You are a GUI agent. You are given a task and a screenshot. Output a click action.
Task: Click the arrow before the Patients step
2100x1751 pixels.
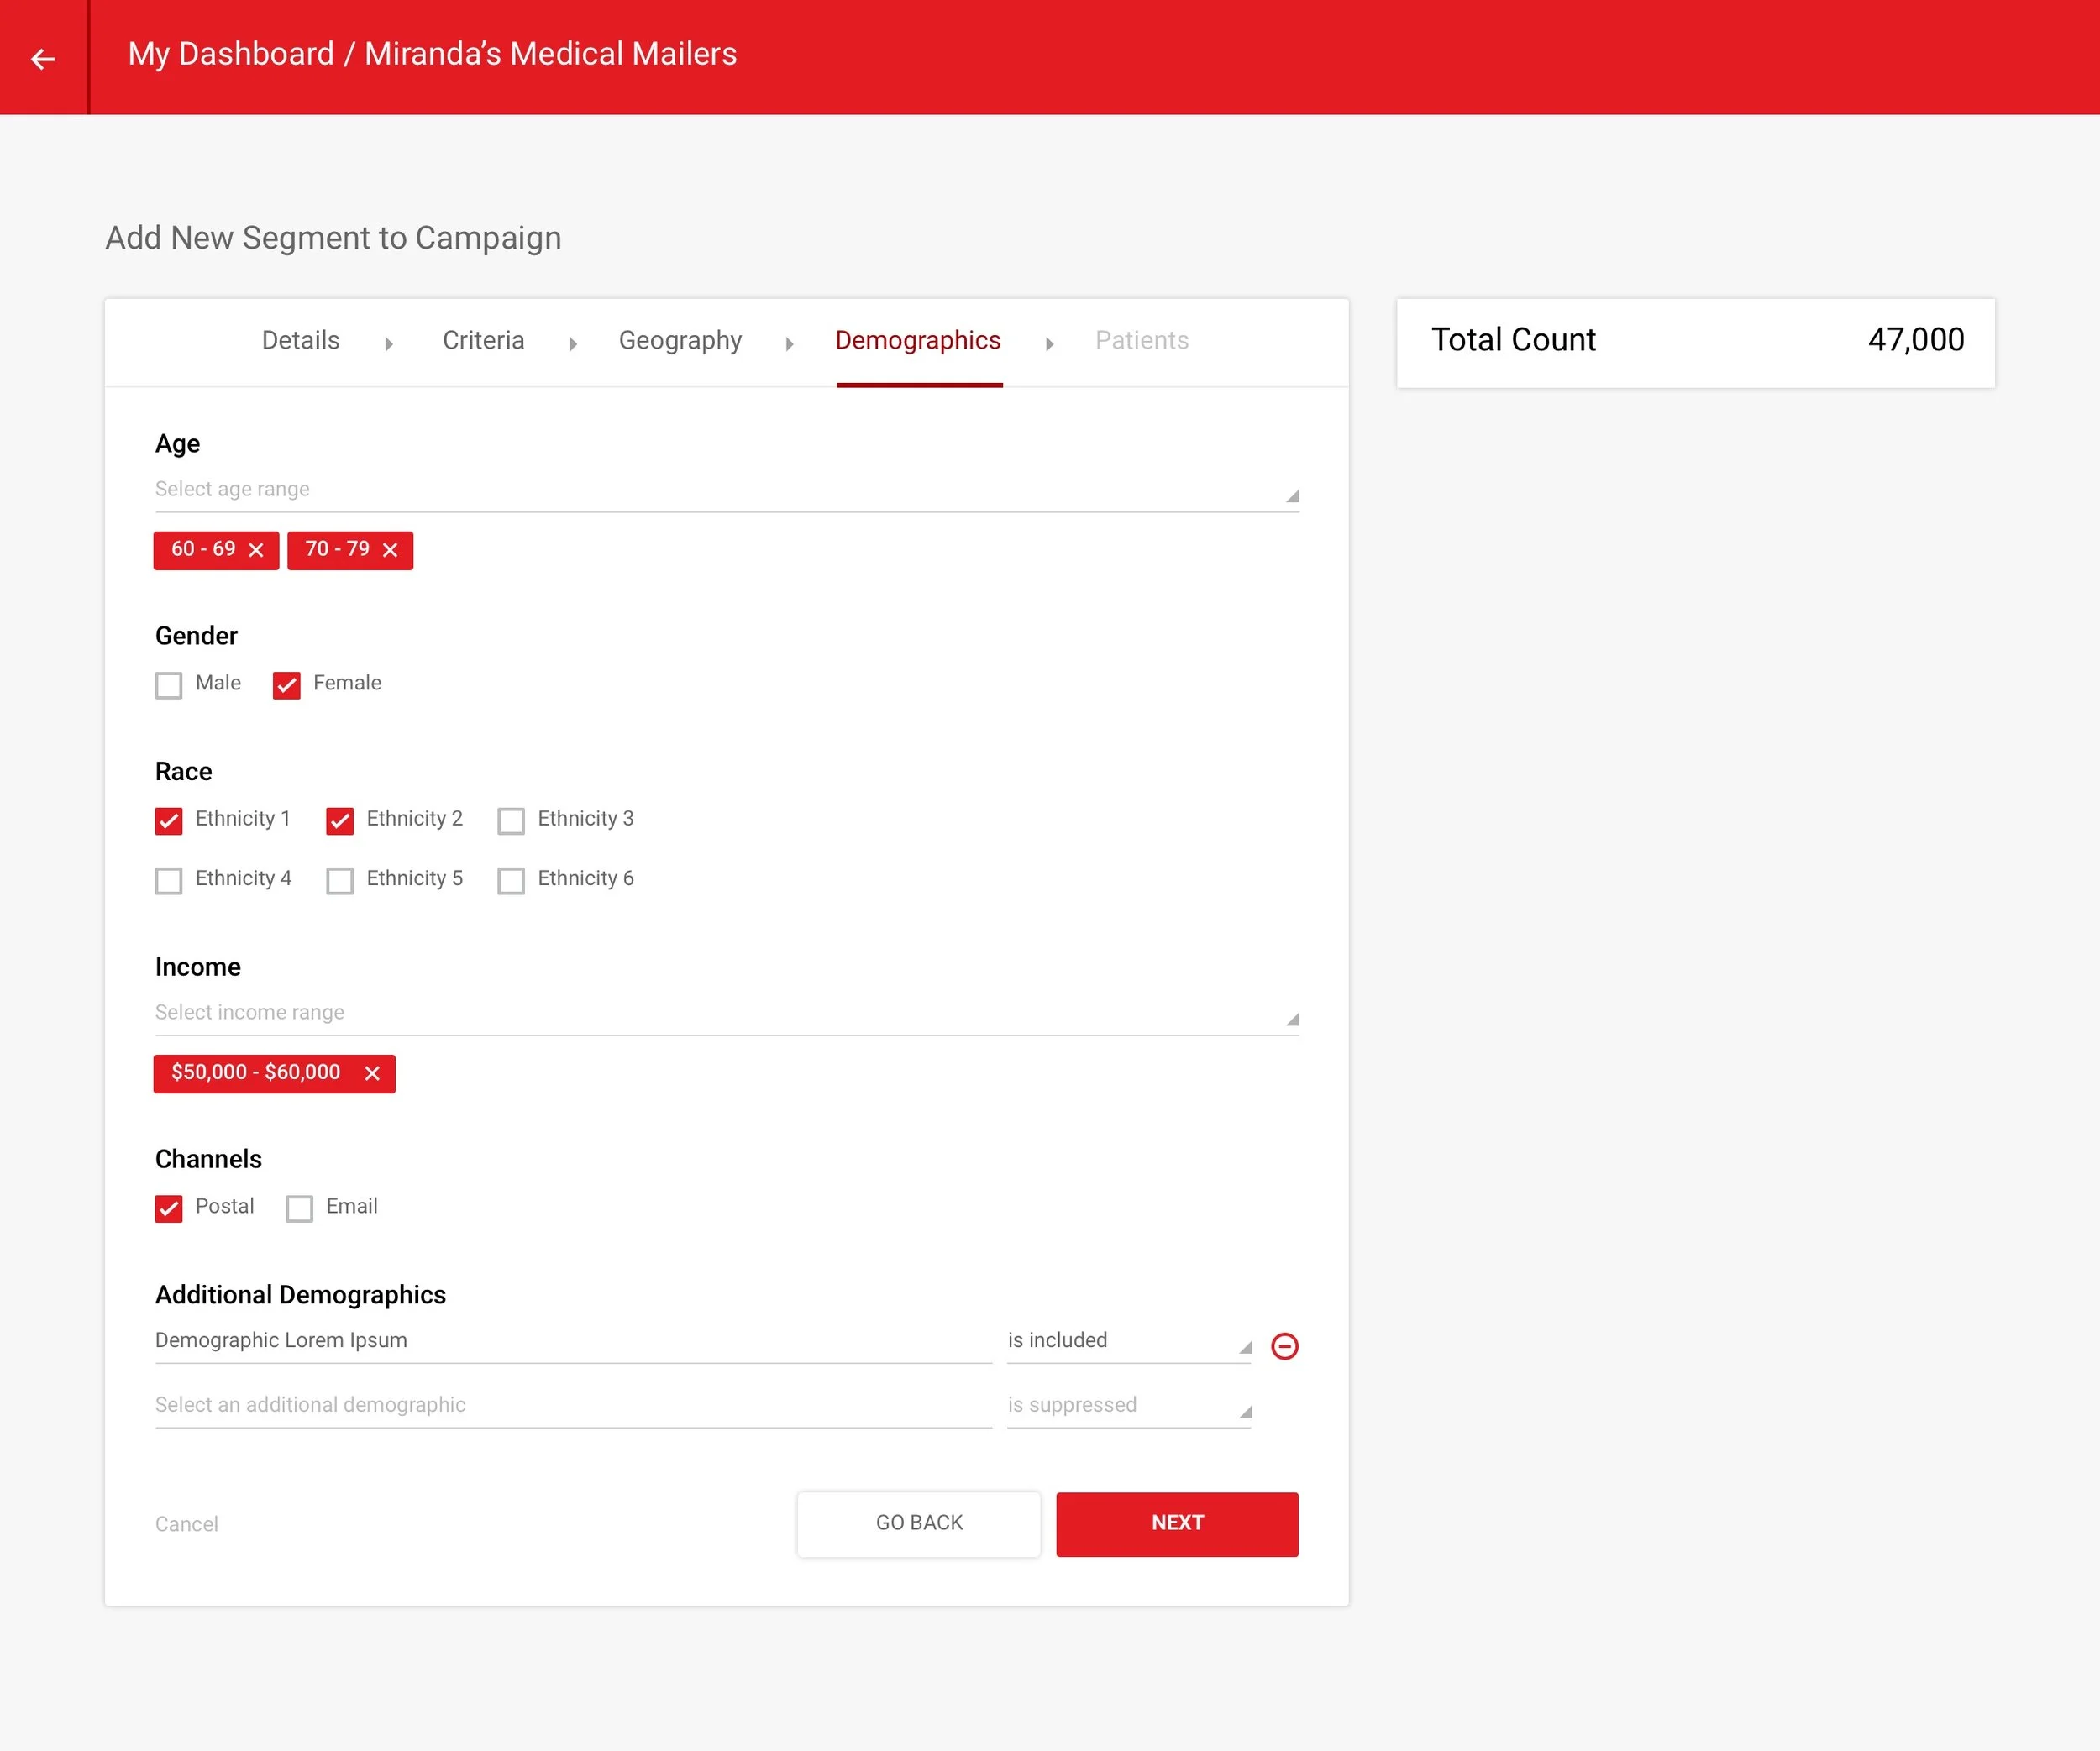tap(1049, 344)
